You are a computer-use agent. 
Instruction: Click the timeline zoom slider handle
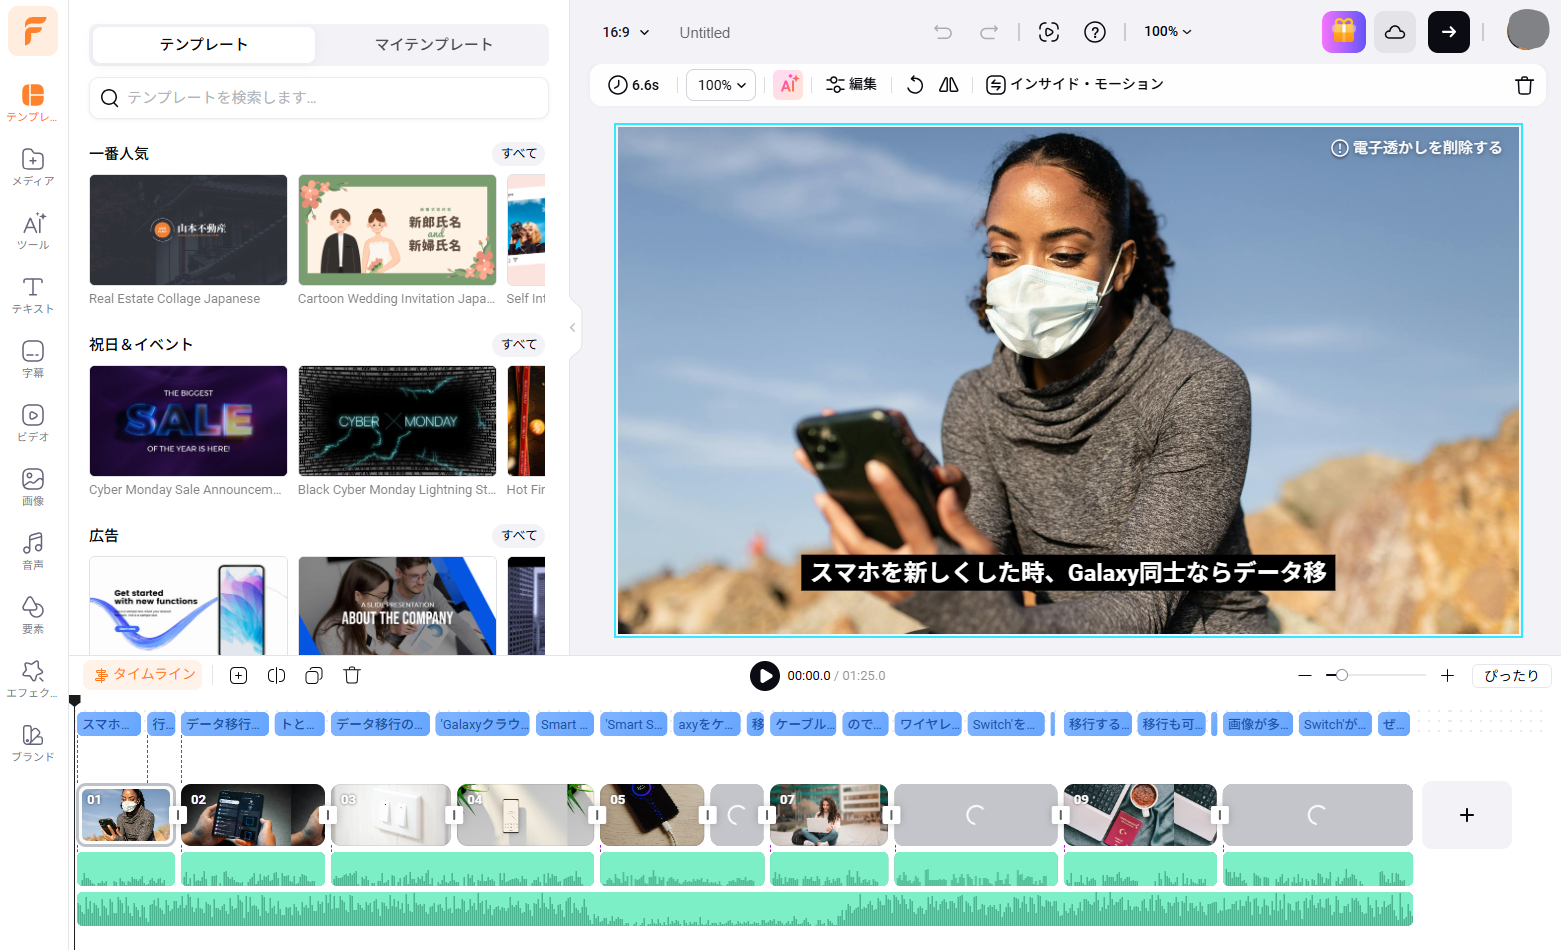click(1342, 676)
